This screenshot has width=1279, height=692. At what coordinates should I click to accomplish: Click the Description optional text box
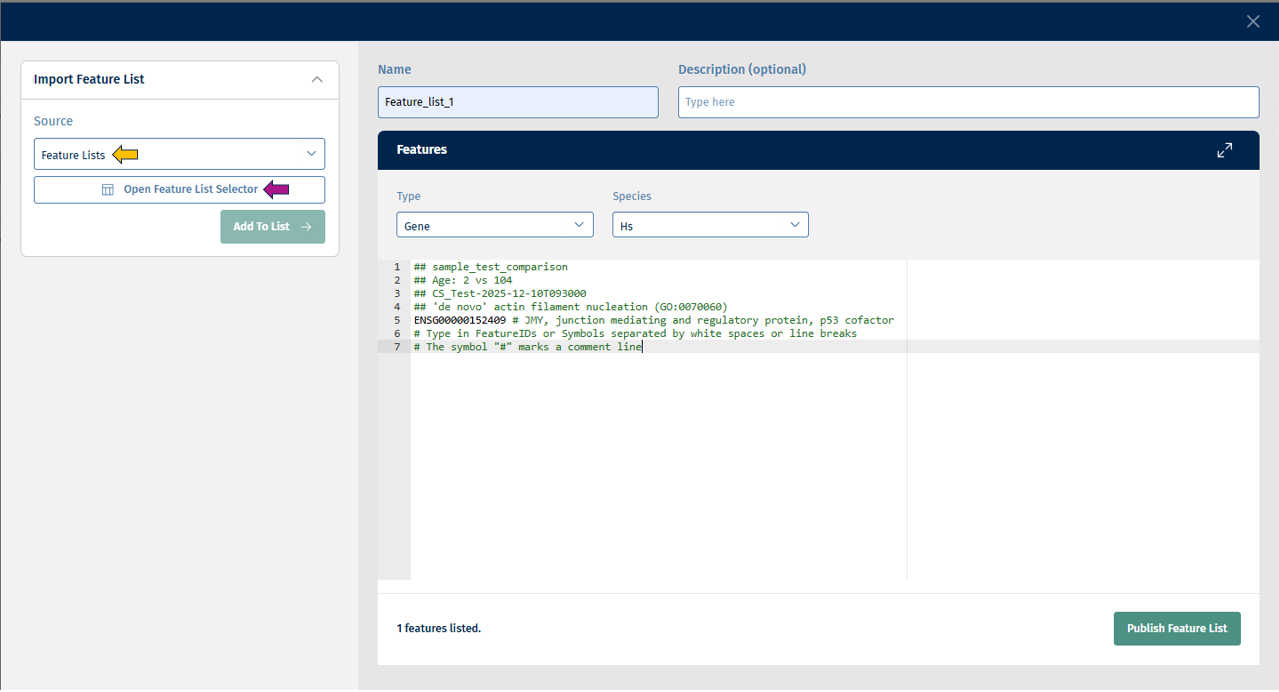[x=967, y=102]
